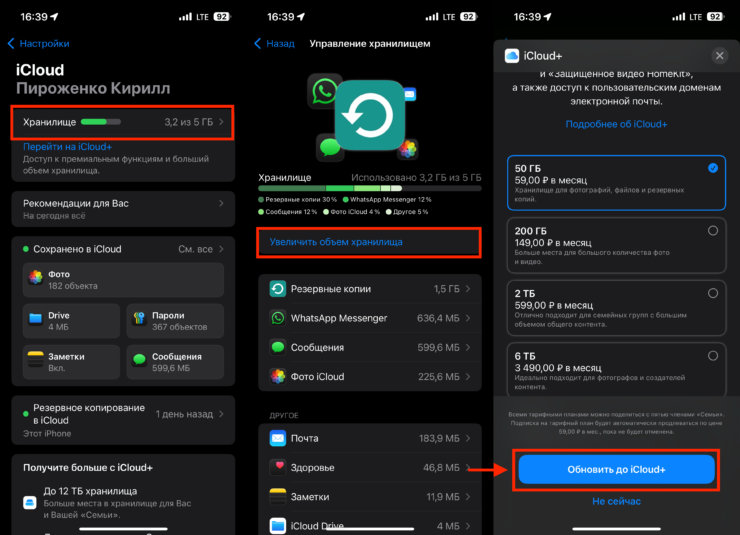The height and width of the screenshot is (535, 740).
Task: Expand WhatsApp Messenger 636,4 МБ chevron
Action: (468, 318)
